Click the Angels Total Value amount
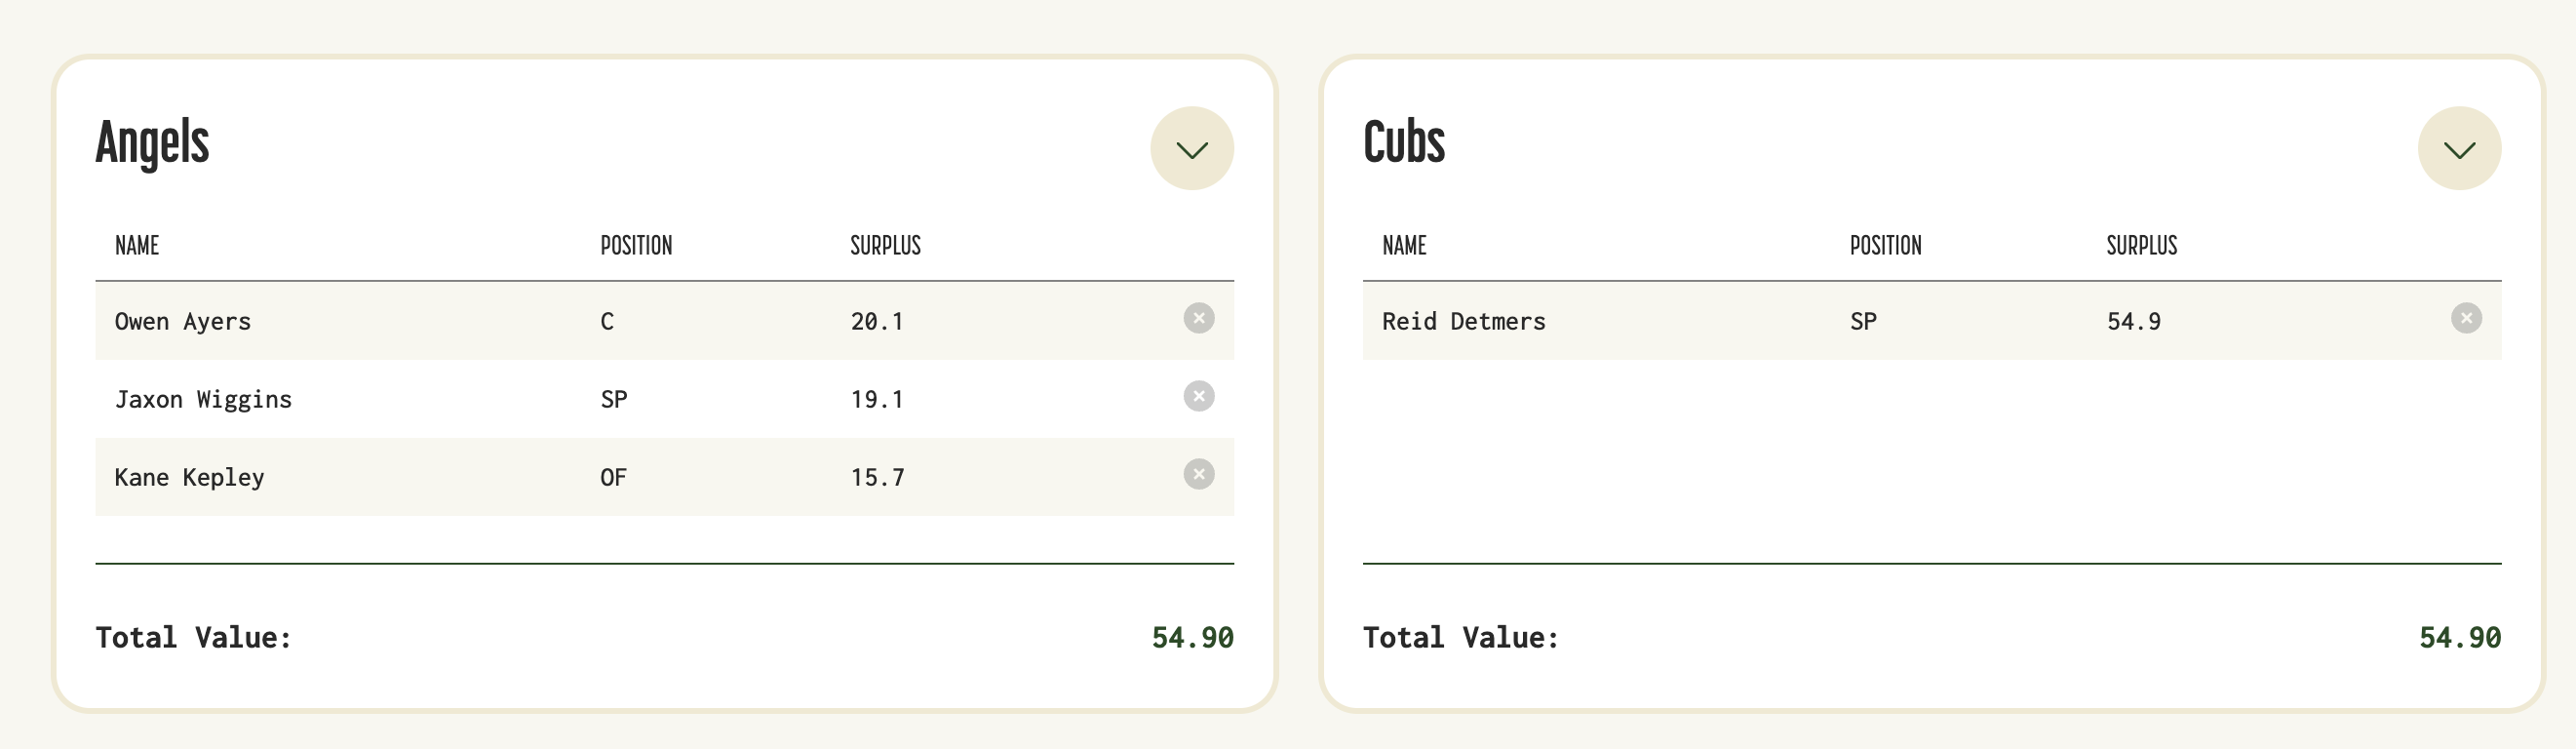Screen dimensions: 2576x749 tap(1192, 637)
